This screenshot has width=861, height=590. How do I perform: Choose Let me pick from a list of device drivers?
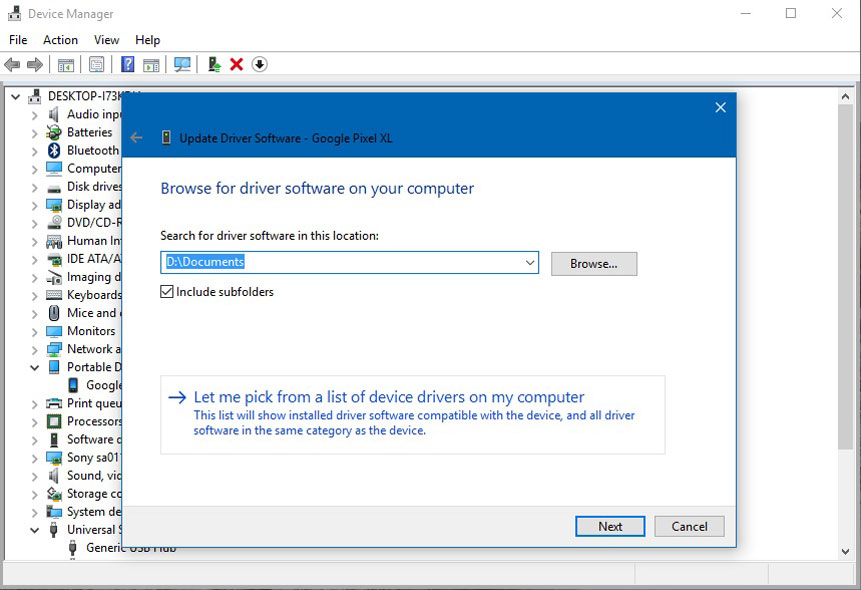tap(412, 415)
